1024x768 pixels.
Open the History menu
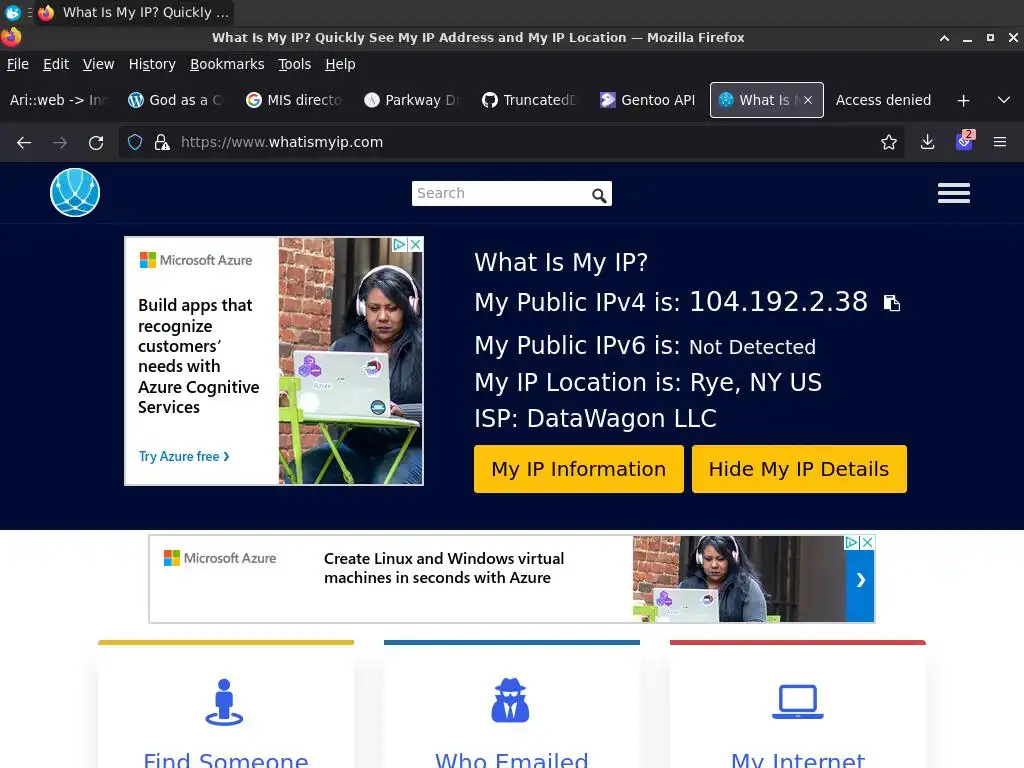152,64
